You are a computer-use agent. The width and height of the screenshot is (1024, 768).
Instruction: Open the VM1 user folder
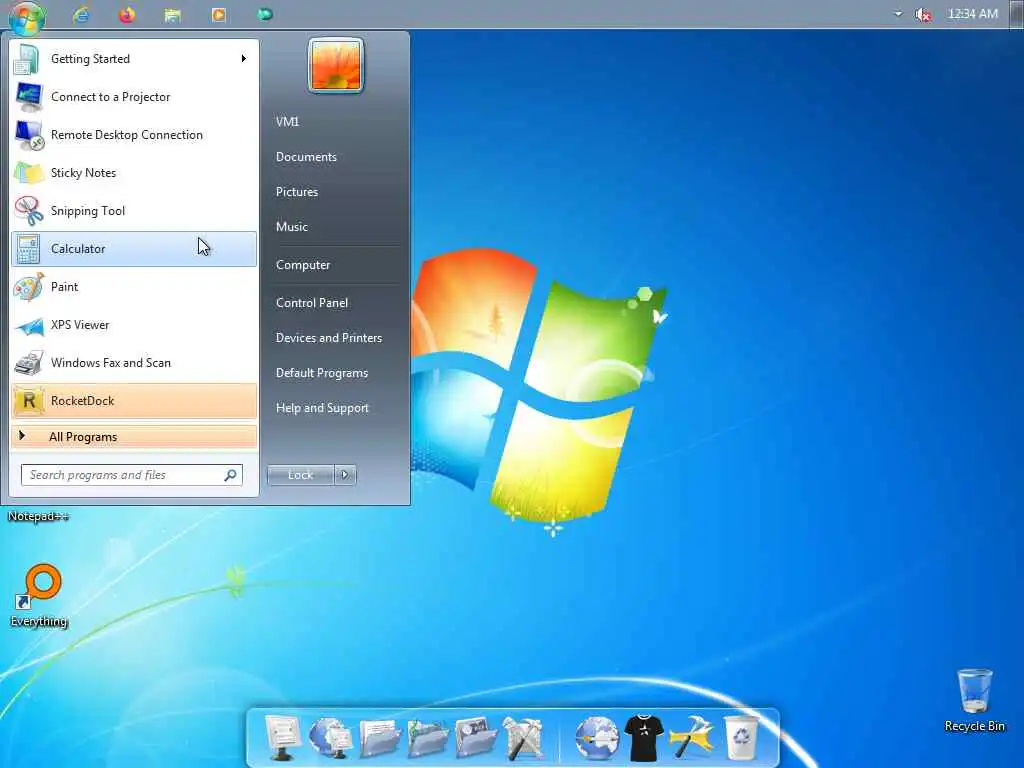[287, 121]
